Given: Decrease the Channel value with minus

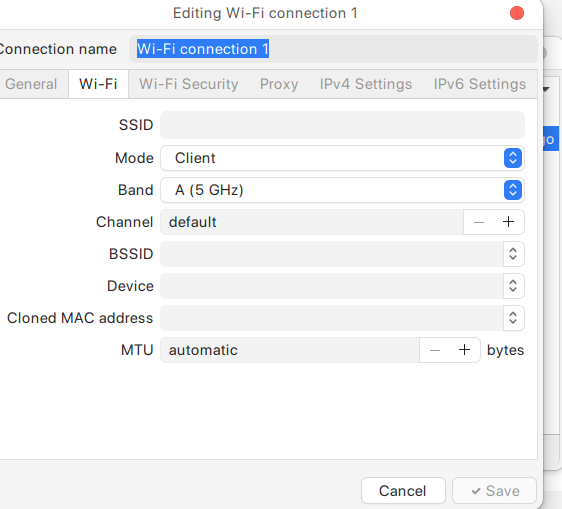Looking at the screenshot, I should (x=478, y=222).
